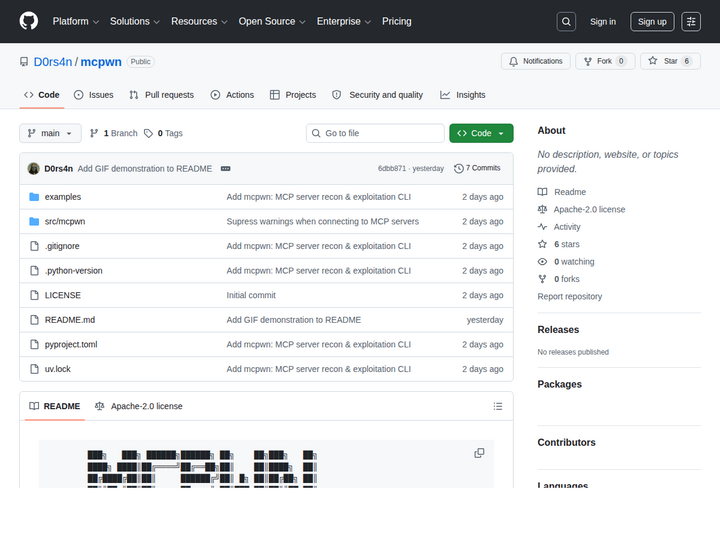The image size is (720, 540).
Task: Click the GitHub logo icon
Action: tap(28, 21)
